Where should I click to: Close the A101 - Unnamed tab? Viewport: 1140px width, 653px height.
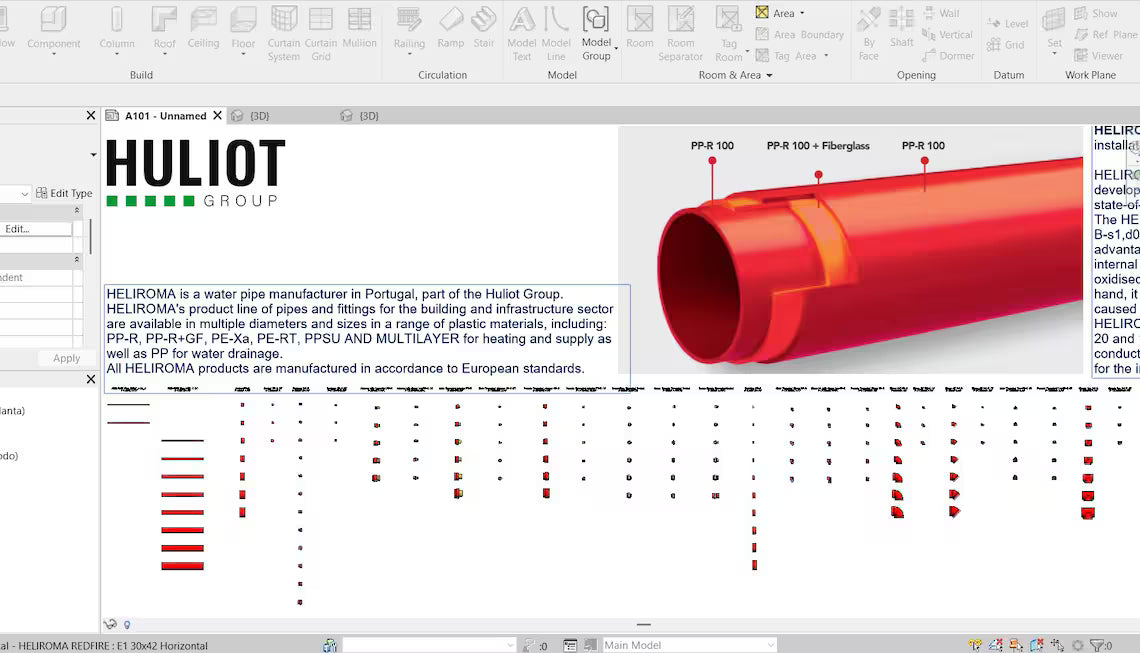217,116
